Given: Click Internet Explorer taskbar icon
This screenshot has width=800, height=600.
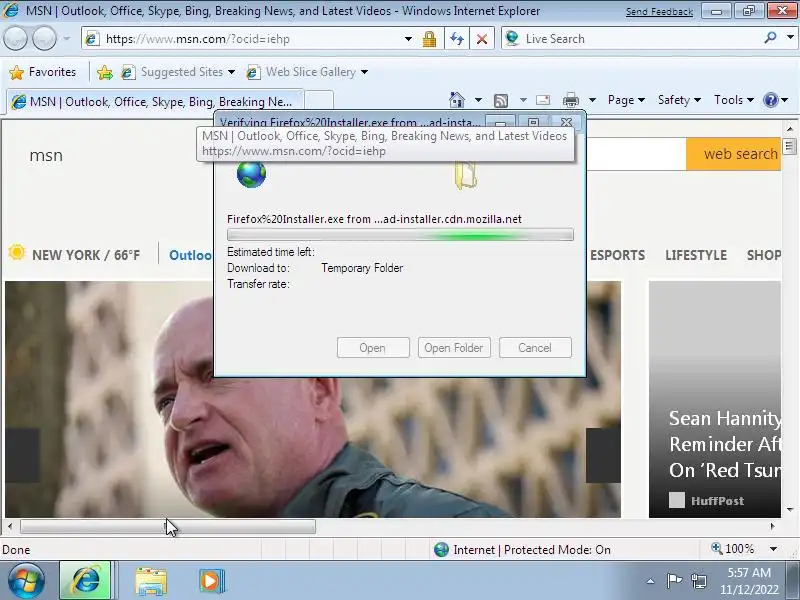Looking at the screenshot, I should pyautogui.click(x=85, y=580).
